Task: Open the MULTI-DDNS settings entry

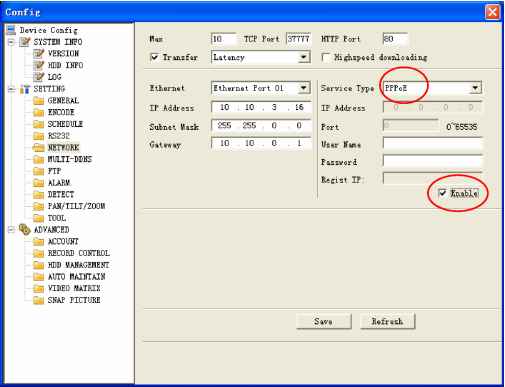Action: (70, 159)
